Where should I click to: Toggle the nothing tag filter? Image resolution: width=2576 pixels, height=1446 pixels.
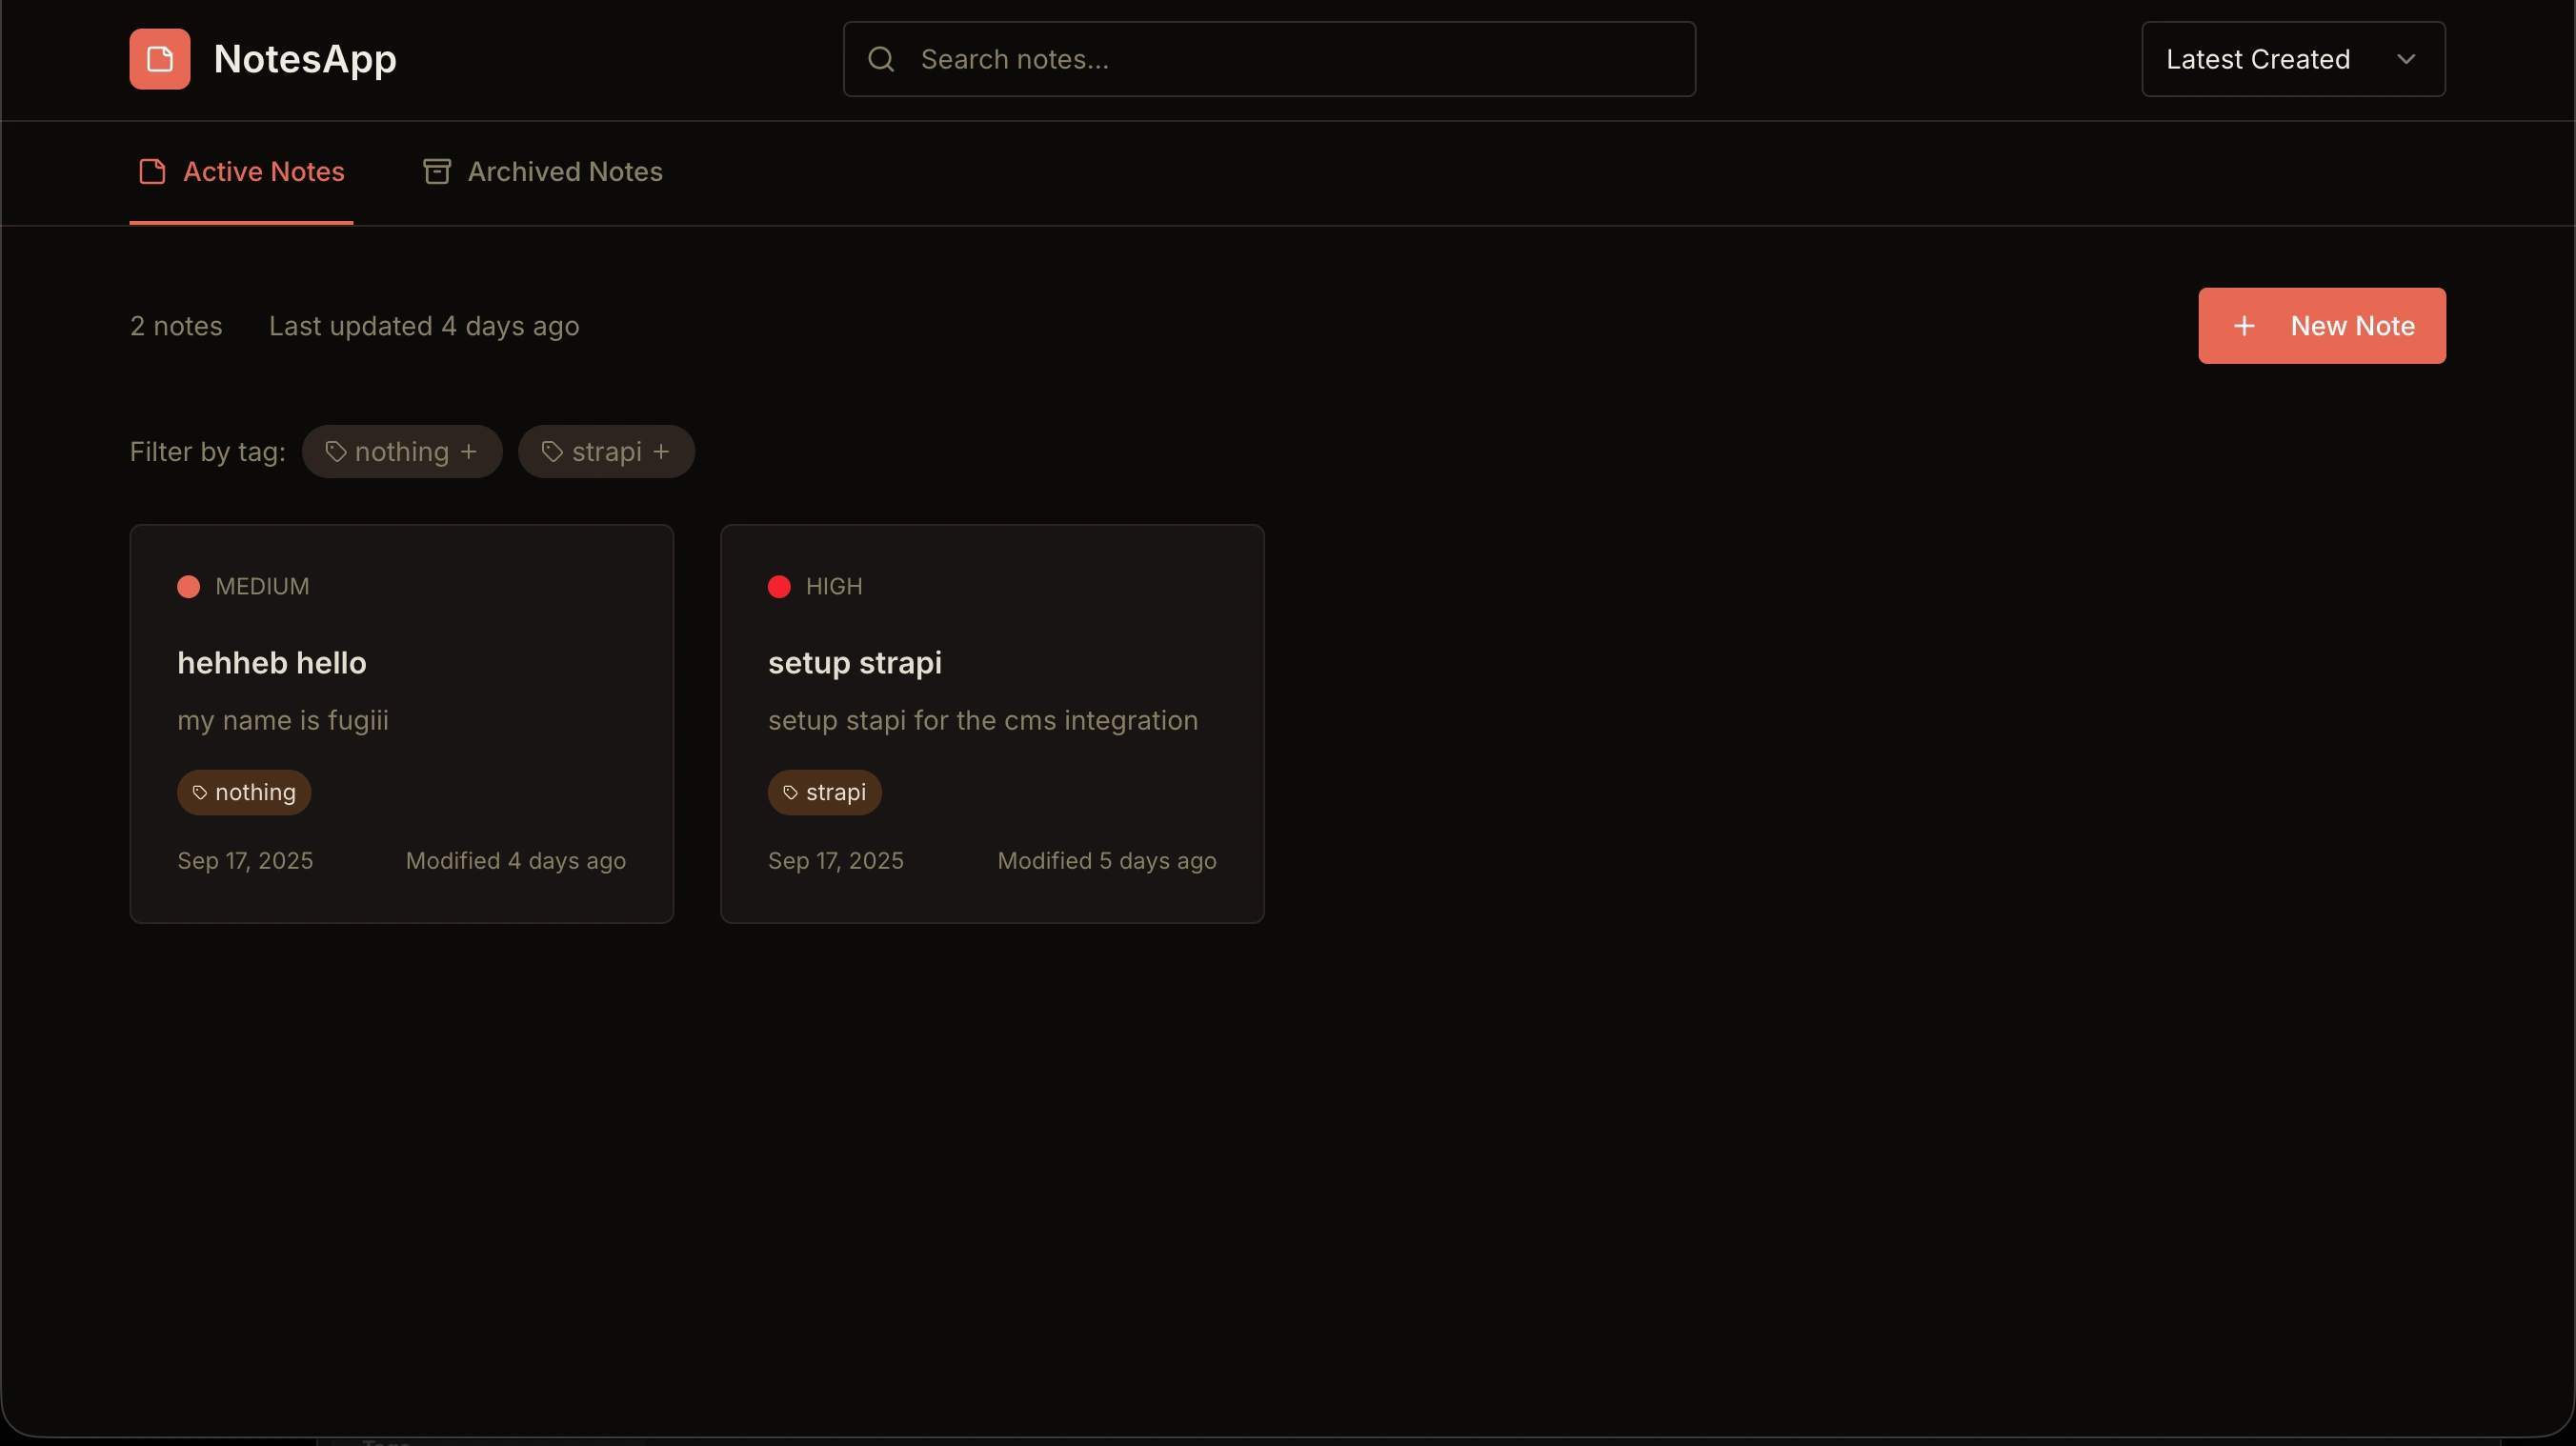[401, 452]
